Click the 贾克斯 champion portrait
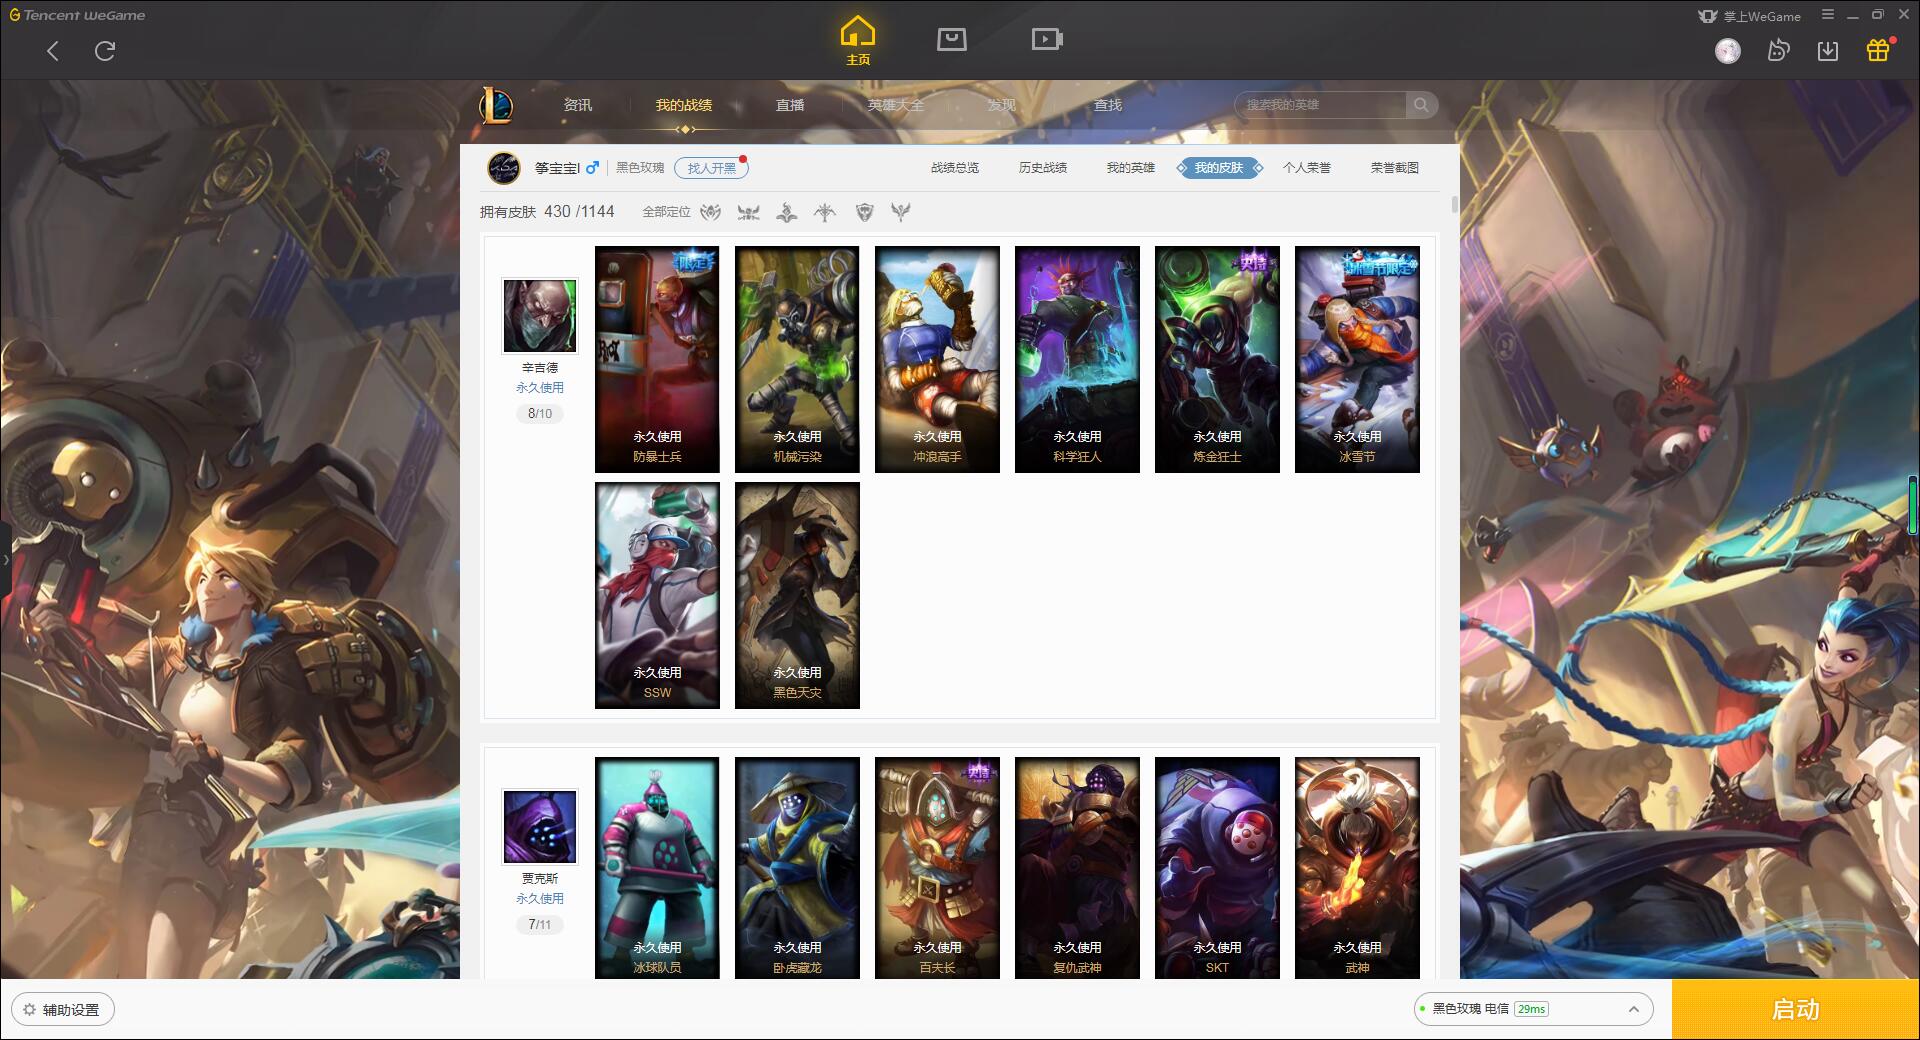 pyautogui.click(x=540, y=827)
